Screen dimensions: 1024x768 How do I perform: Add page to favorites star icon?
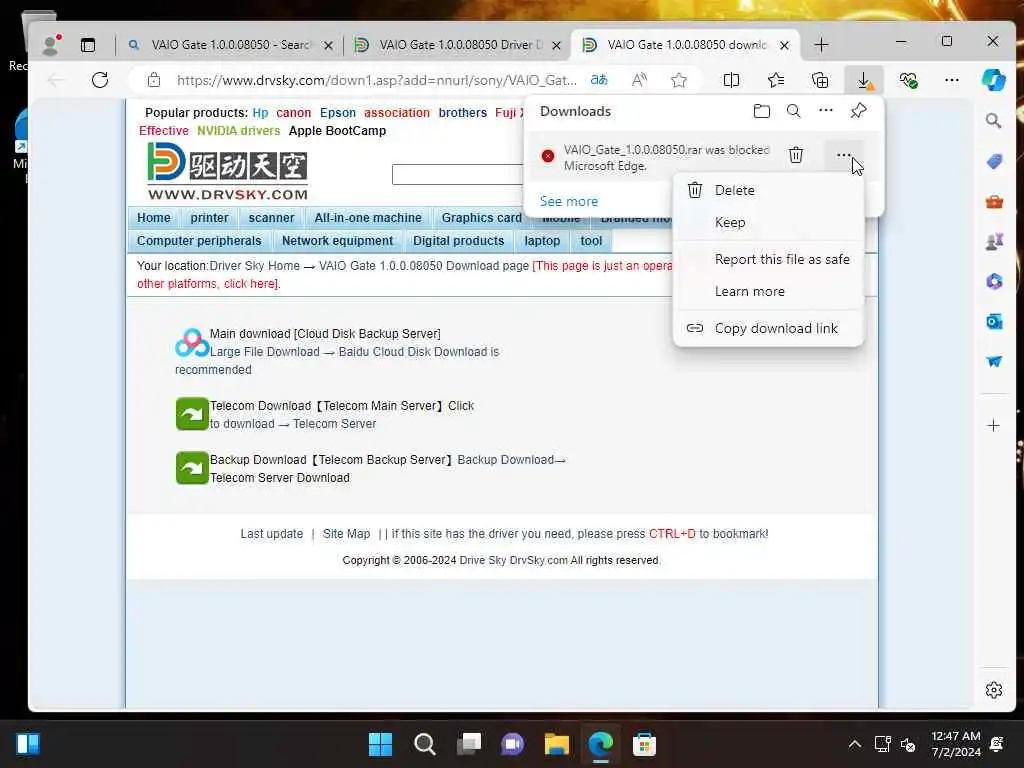point(679,80)
